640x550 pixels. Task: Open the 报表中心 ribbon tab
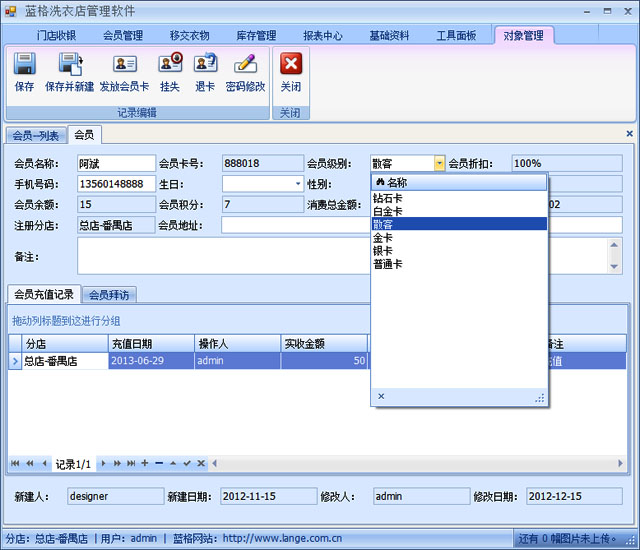[322, 35]
